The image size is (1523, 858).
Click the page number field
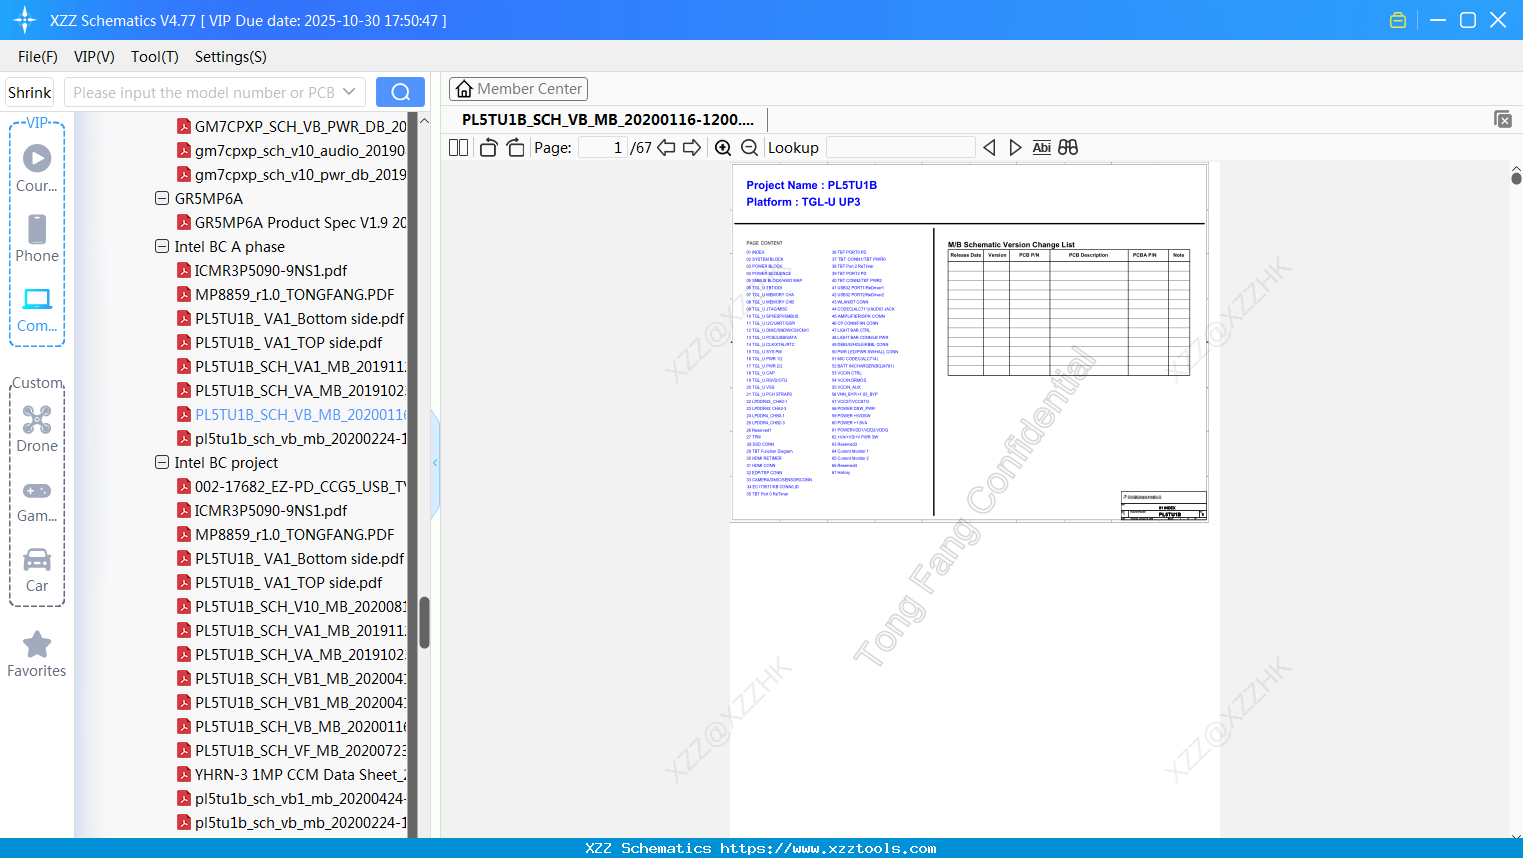(x=602, y=148)
